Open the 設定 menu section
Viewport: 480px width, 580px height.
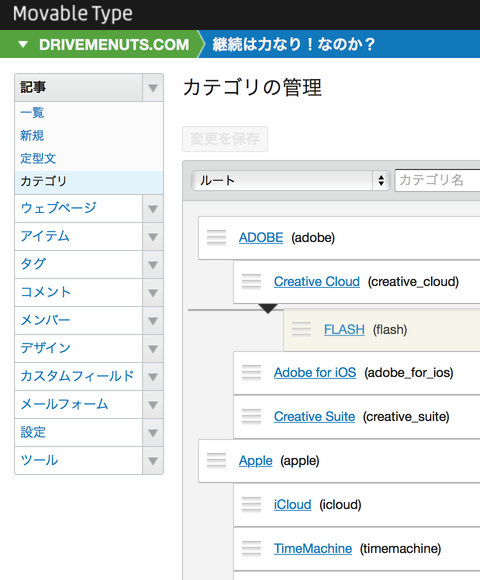coord(78,432)
